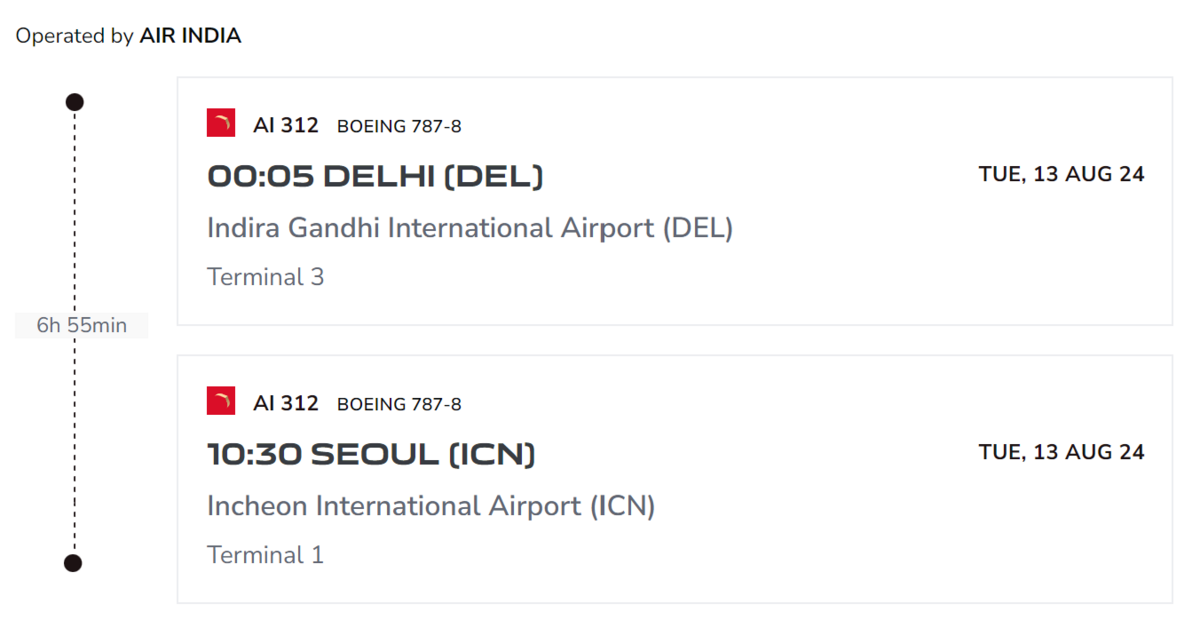Click BOEING 787-8 aircraft label in arrival card

399,404
